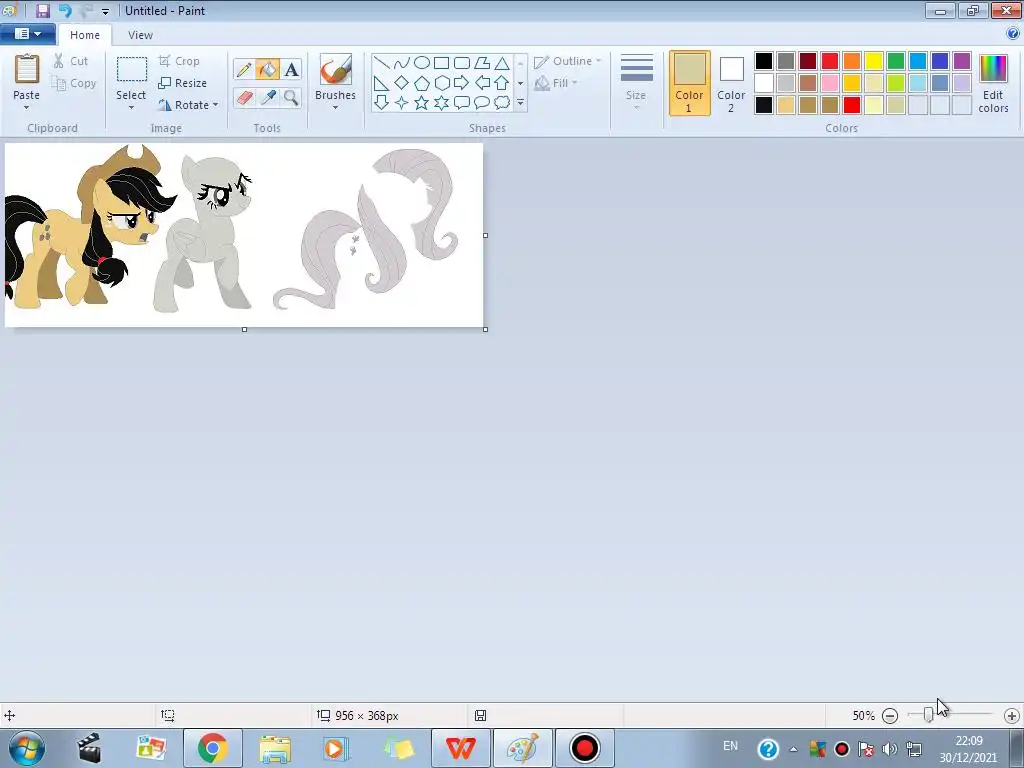The height and width of the screenshot is (768, 1024).
Task: Select the Fill with color bucket tool
Action: click(268, 69)
